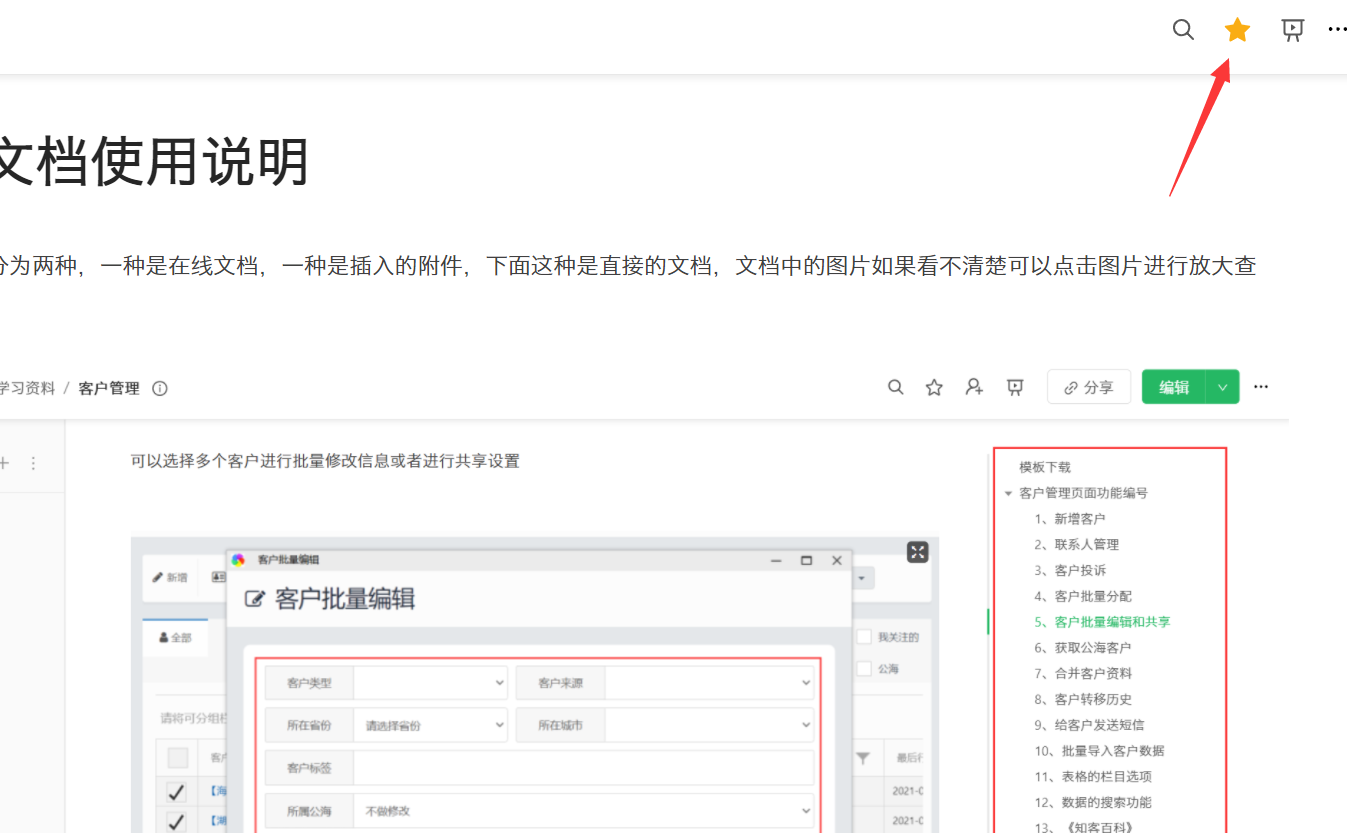Jump to outline item 12、数据的搜索功能
This screenshot has width=1347, height=833.
[1093, 802]
